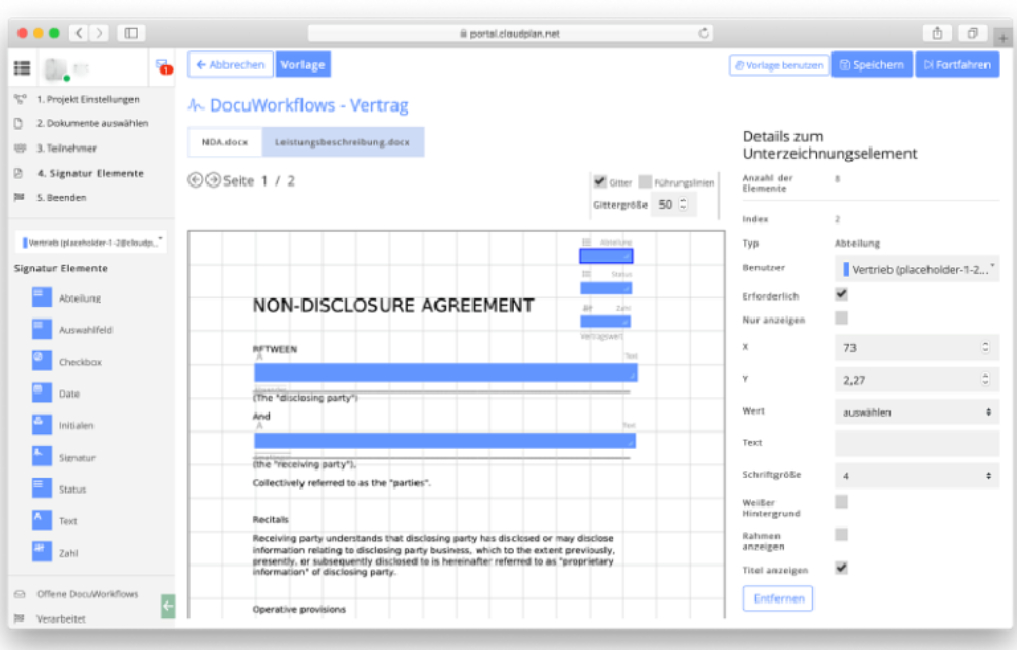
Task: Open new Safari tab plus button
Action: coord(1003,38)
